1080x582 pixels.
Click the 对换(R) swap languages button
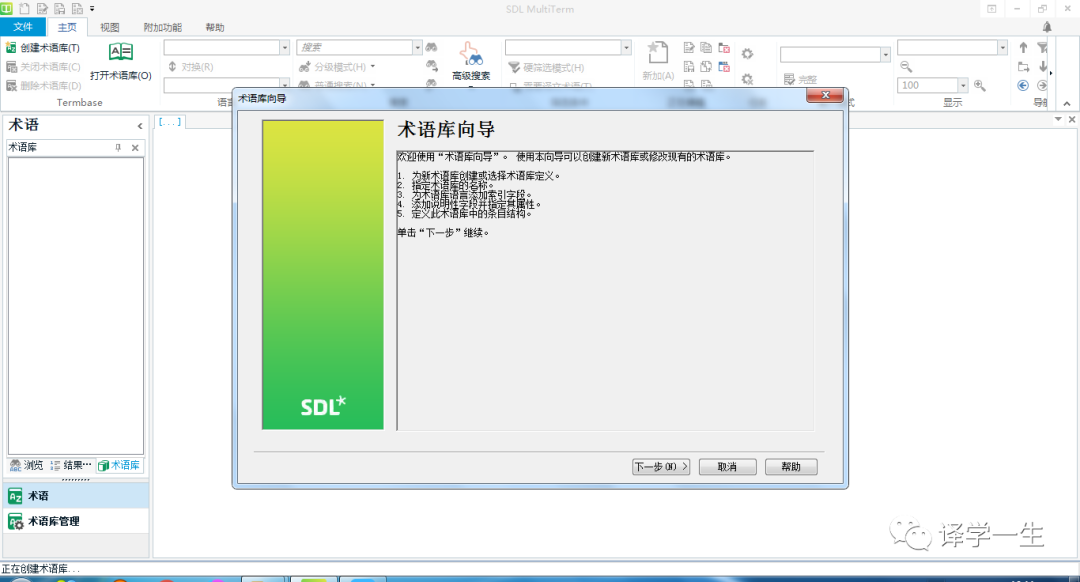pos(191,67)
